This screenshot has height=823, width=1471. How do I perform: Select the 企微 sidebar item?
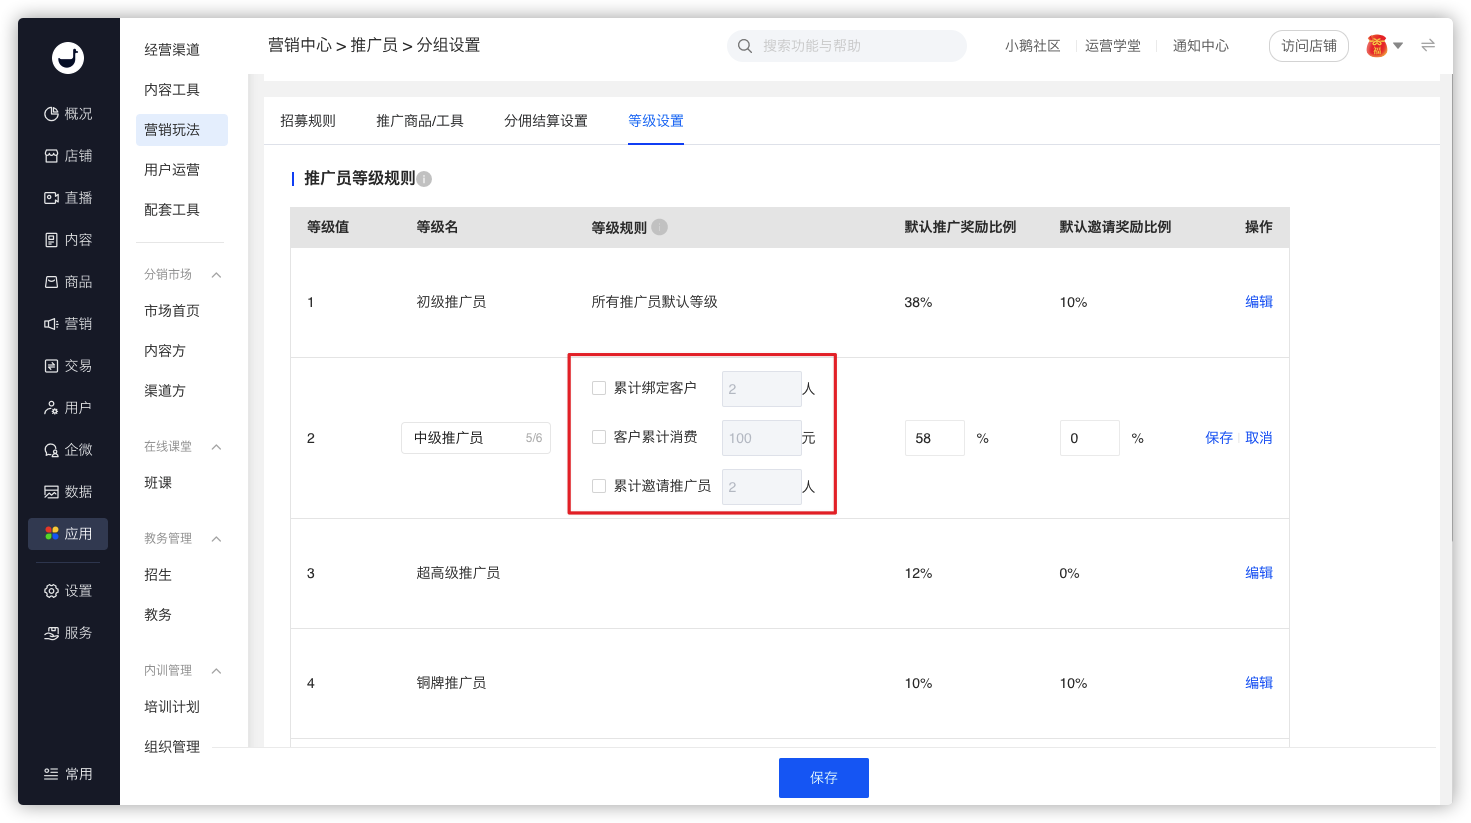68,450
